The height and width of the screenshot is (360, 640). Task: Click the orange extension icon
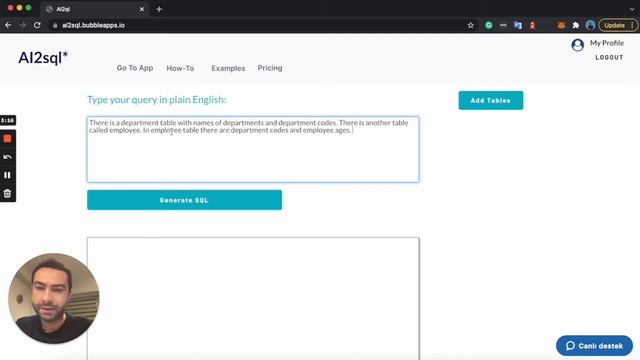tap(561, 25)
